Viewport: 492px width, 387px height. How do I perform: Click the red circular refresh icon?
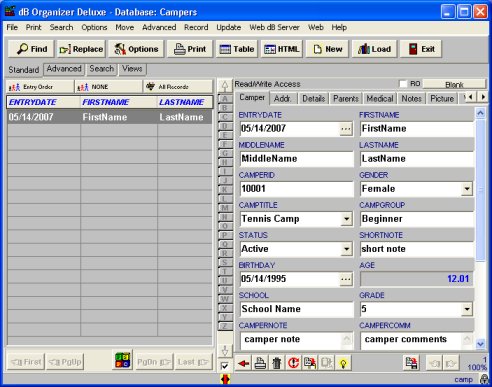pyautogui.click(x=293, y=363)
